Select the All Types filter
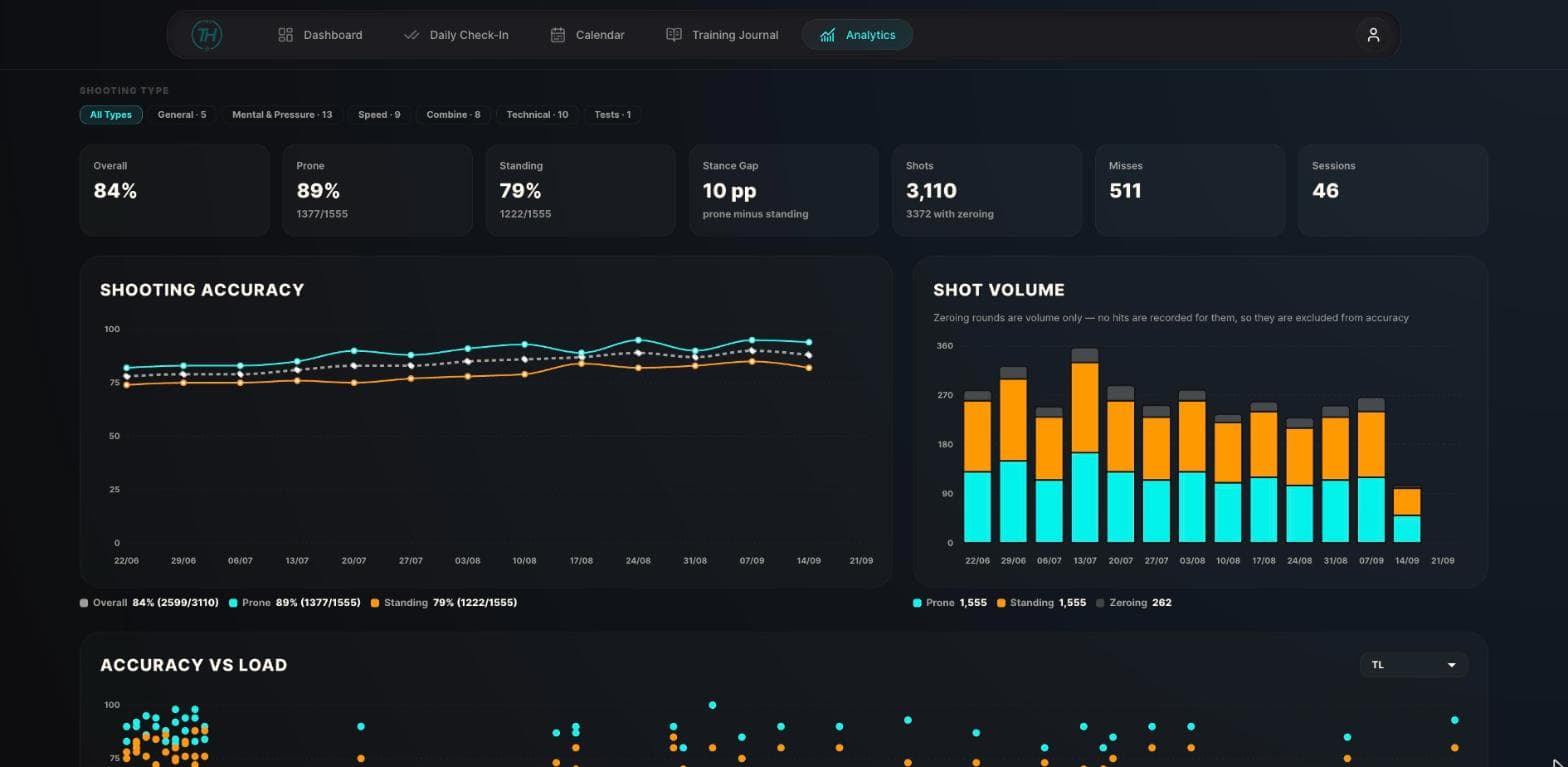Viewport: 1568px width, 767px height. (x=111, y=115)
